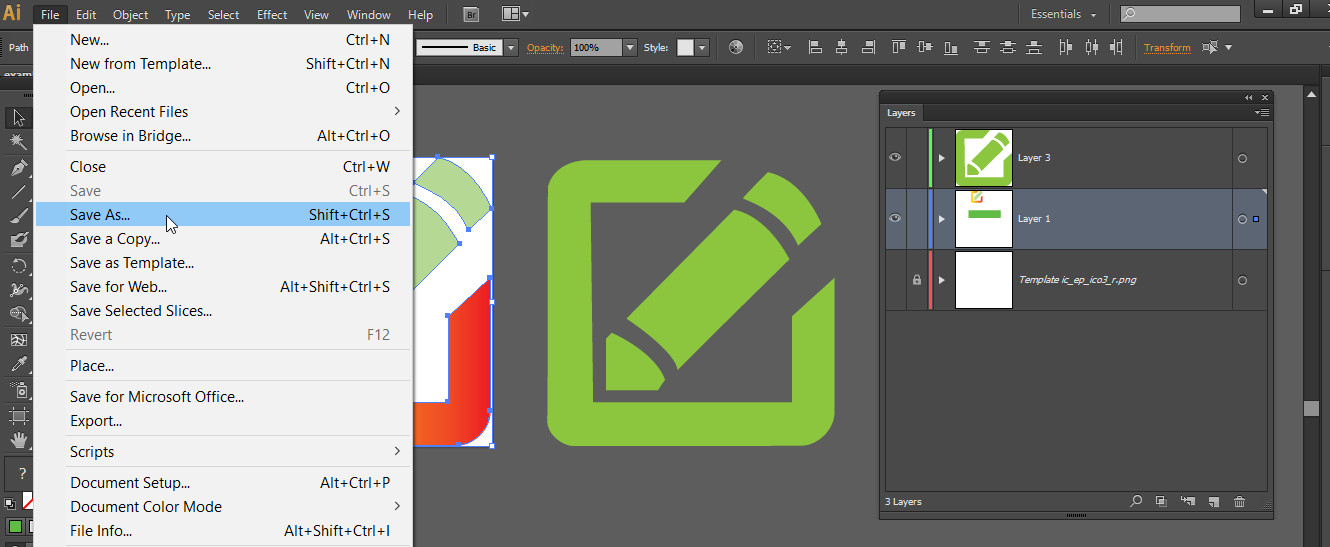The image size is (1330, 547).
Task: Open Layers panel flyout menu
Action: 1262,113
